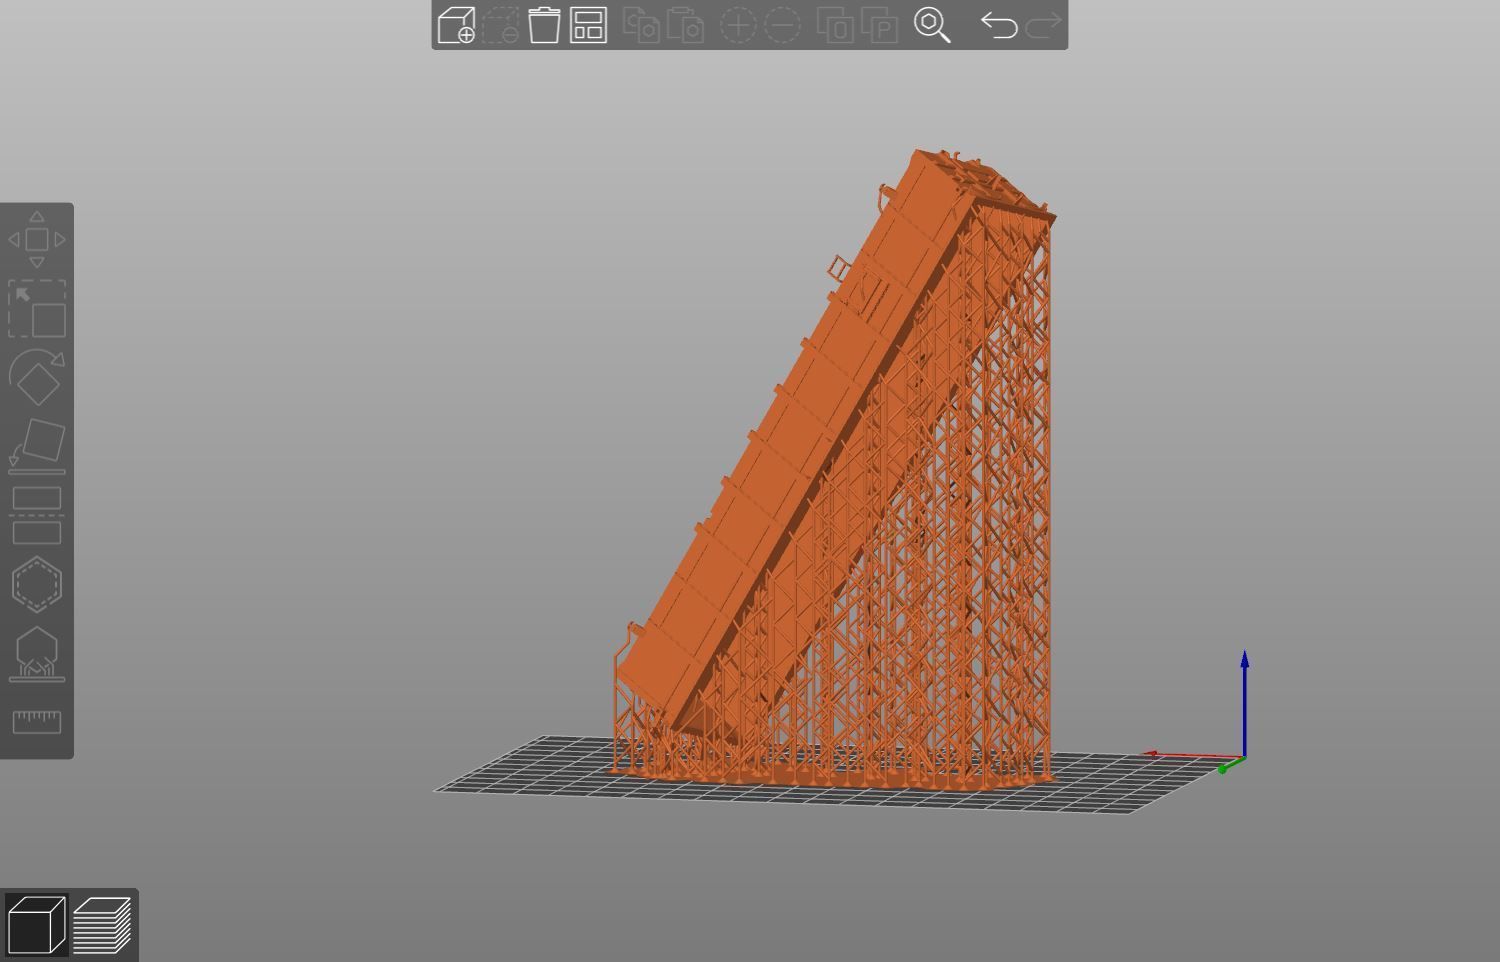
Task: Click the Split to objects icon
Action: click(835, 25)
